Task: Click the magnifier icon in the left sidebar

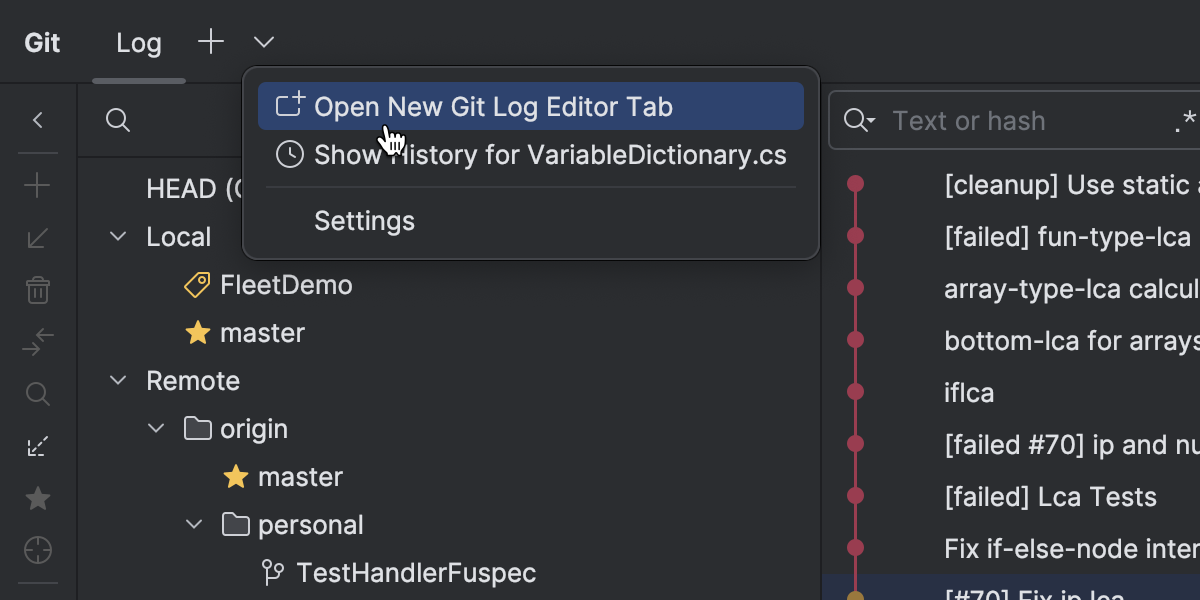Action: [x=38, y=394]
